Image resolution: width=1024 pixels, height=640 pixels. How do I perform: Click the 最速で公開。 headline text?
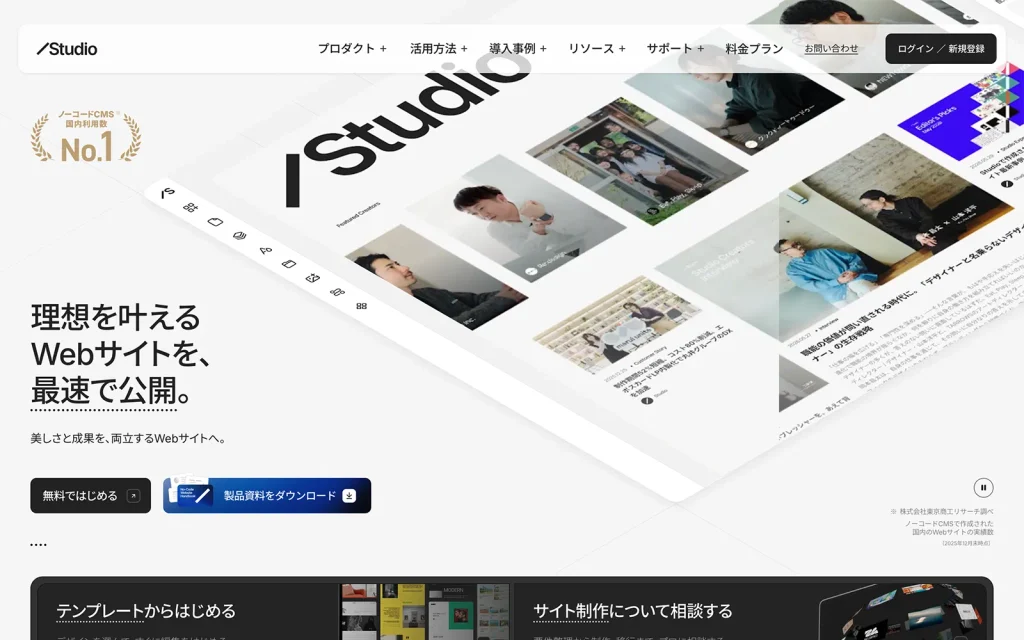[112, 391]
